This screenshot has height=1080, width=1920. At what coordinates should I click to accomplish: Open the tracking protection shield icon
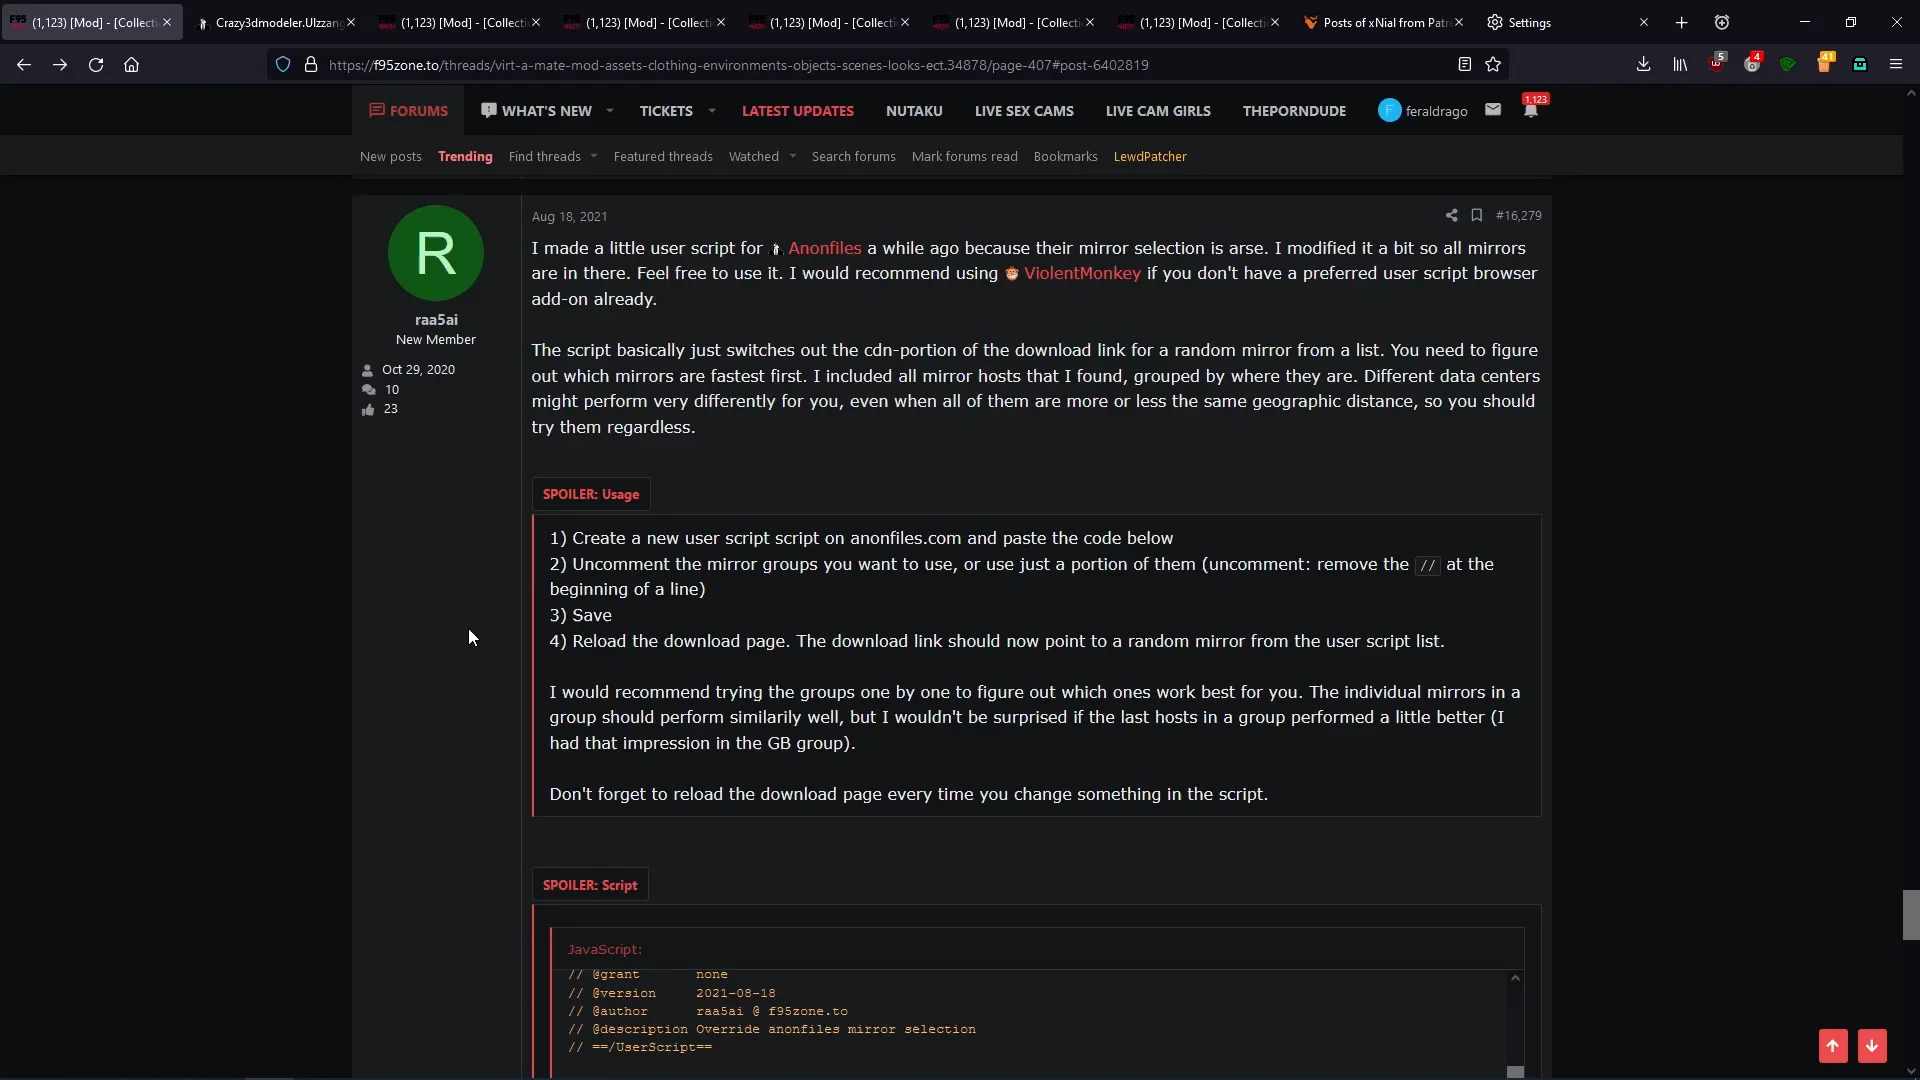(283, 65)
